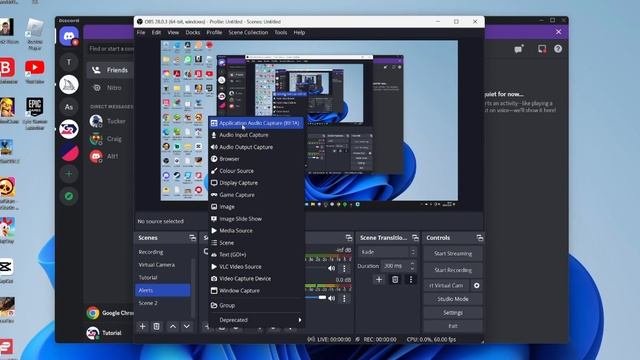Choose Game Capture source

256,195
